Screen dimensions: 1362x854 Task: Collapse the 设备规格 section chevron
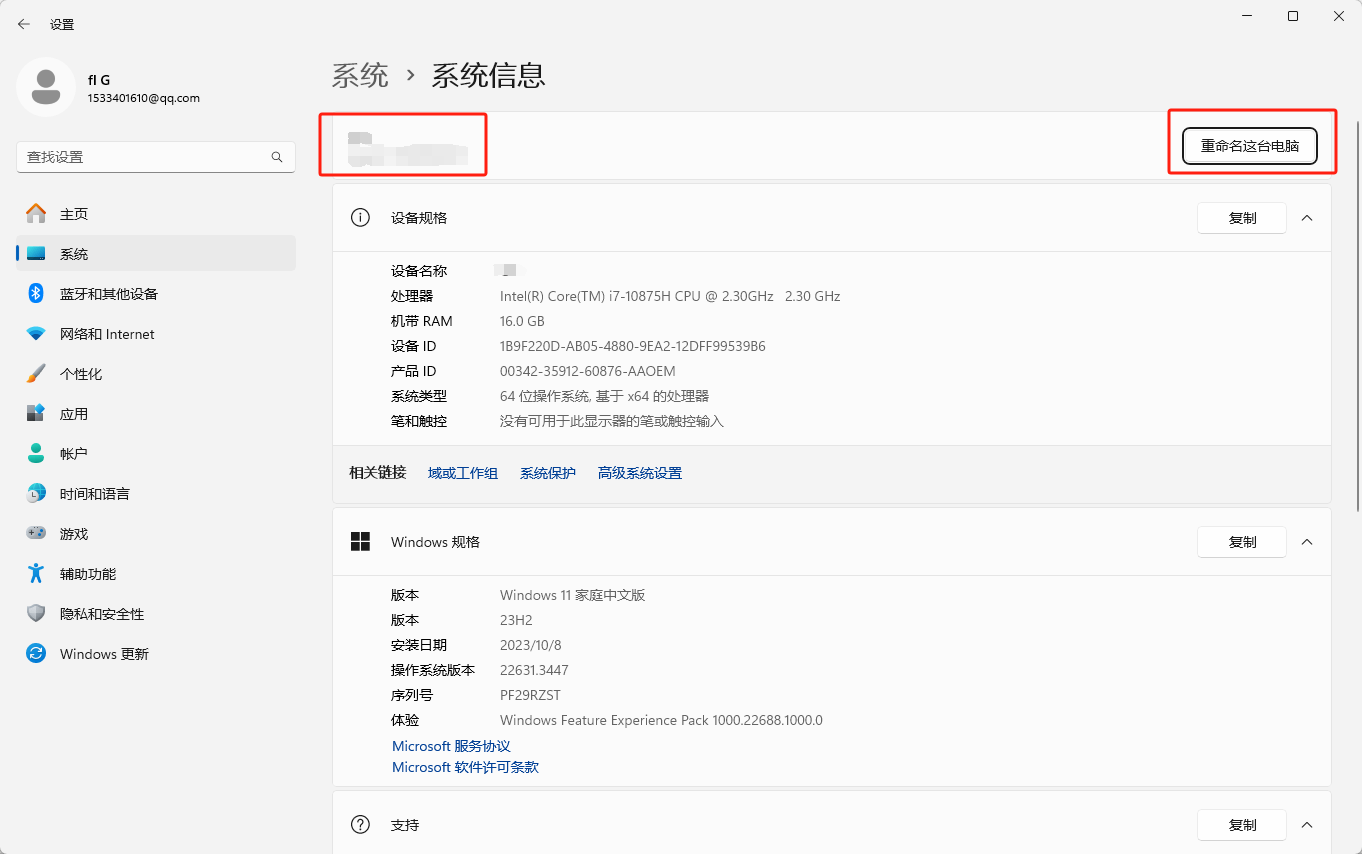coord(1306,218)
